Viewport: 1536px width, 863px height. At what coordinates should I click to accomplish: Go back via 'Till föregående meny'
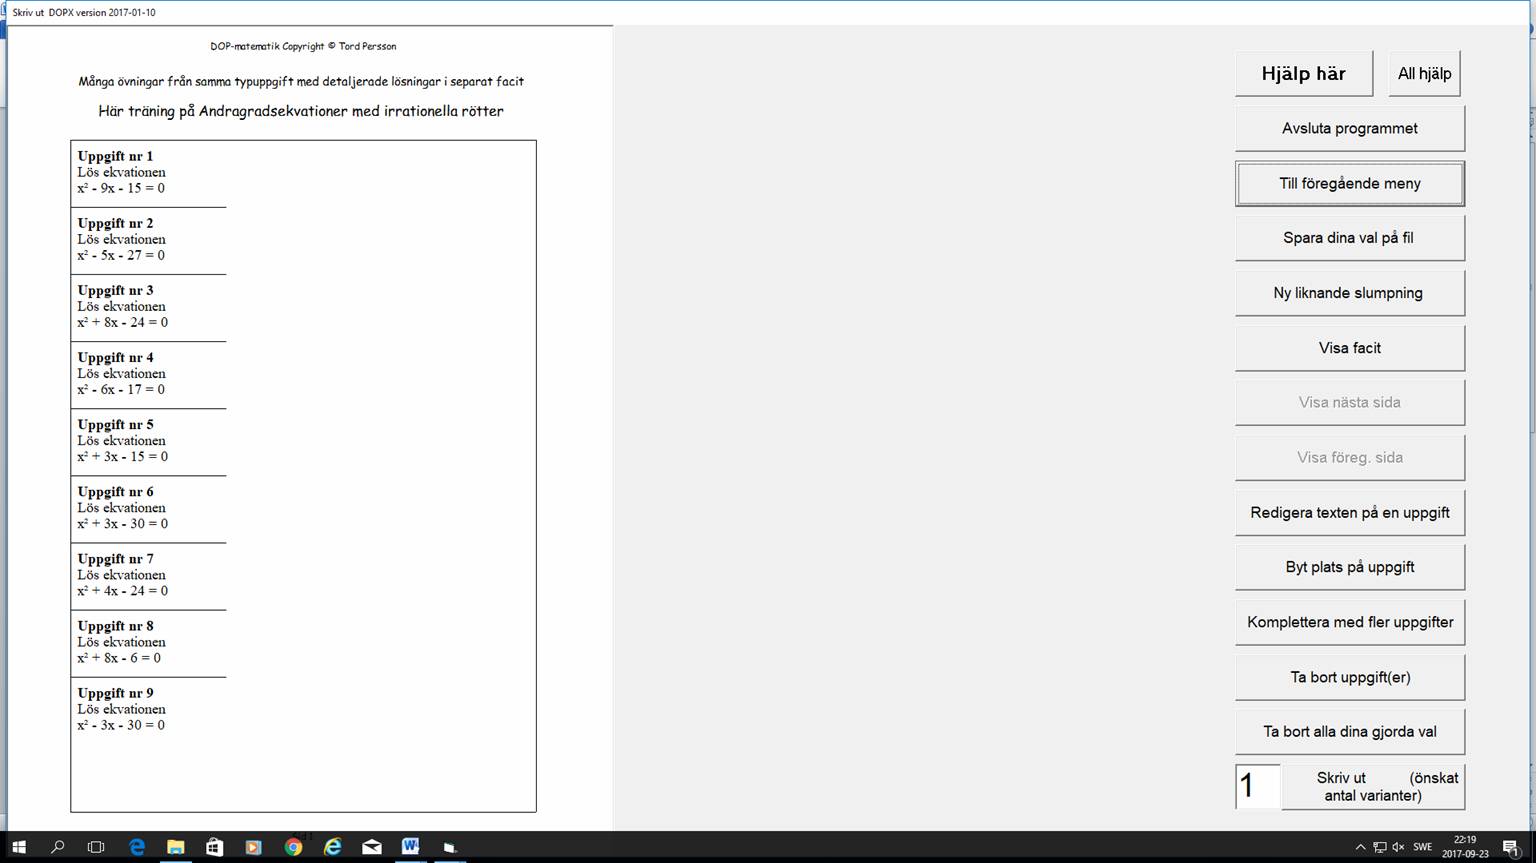pos(1349,184)
